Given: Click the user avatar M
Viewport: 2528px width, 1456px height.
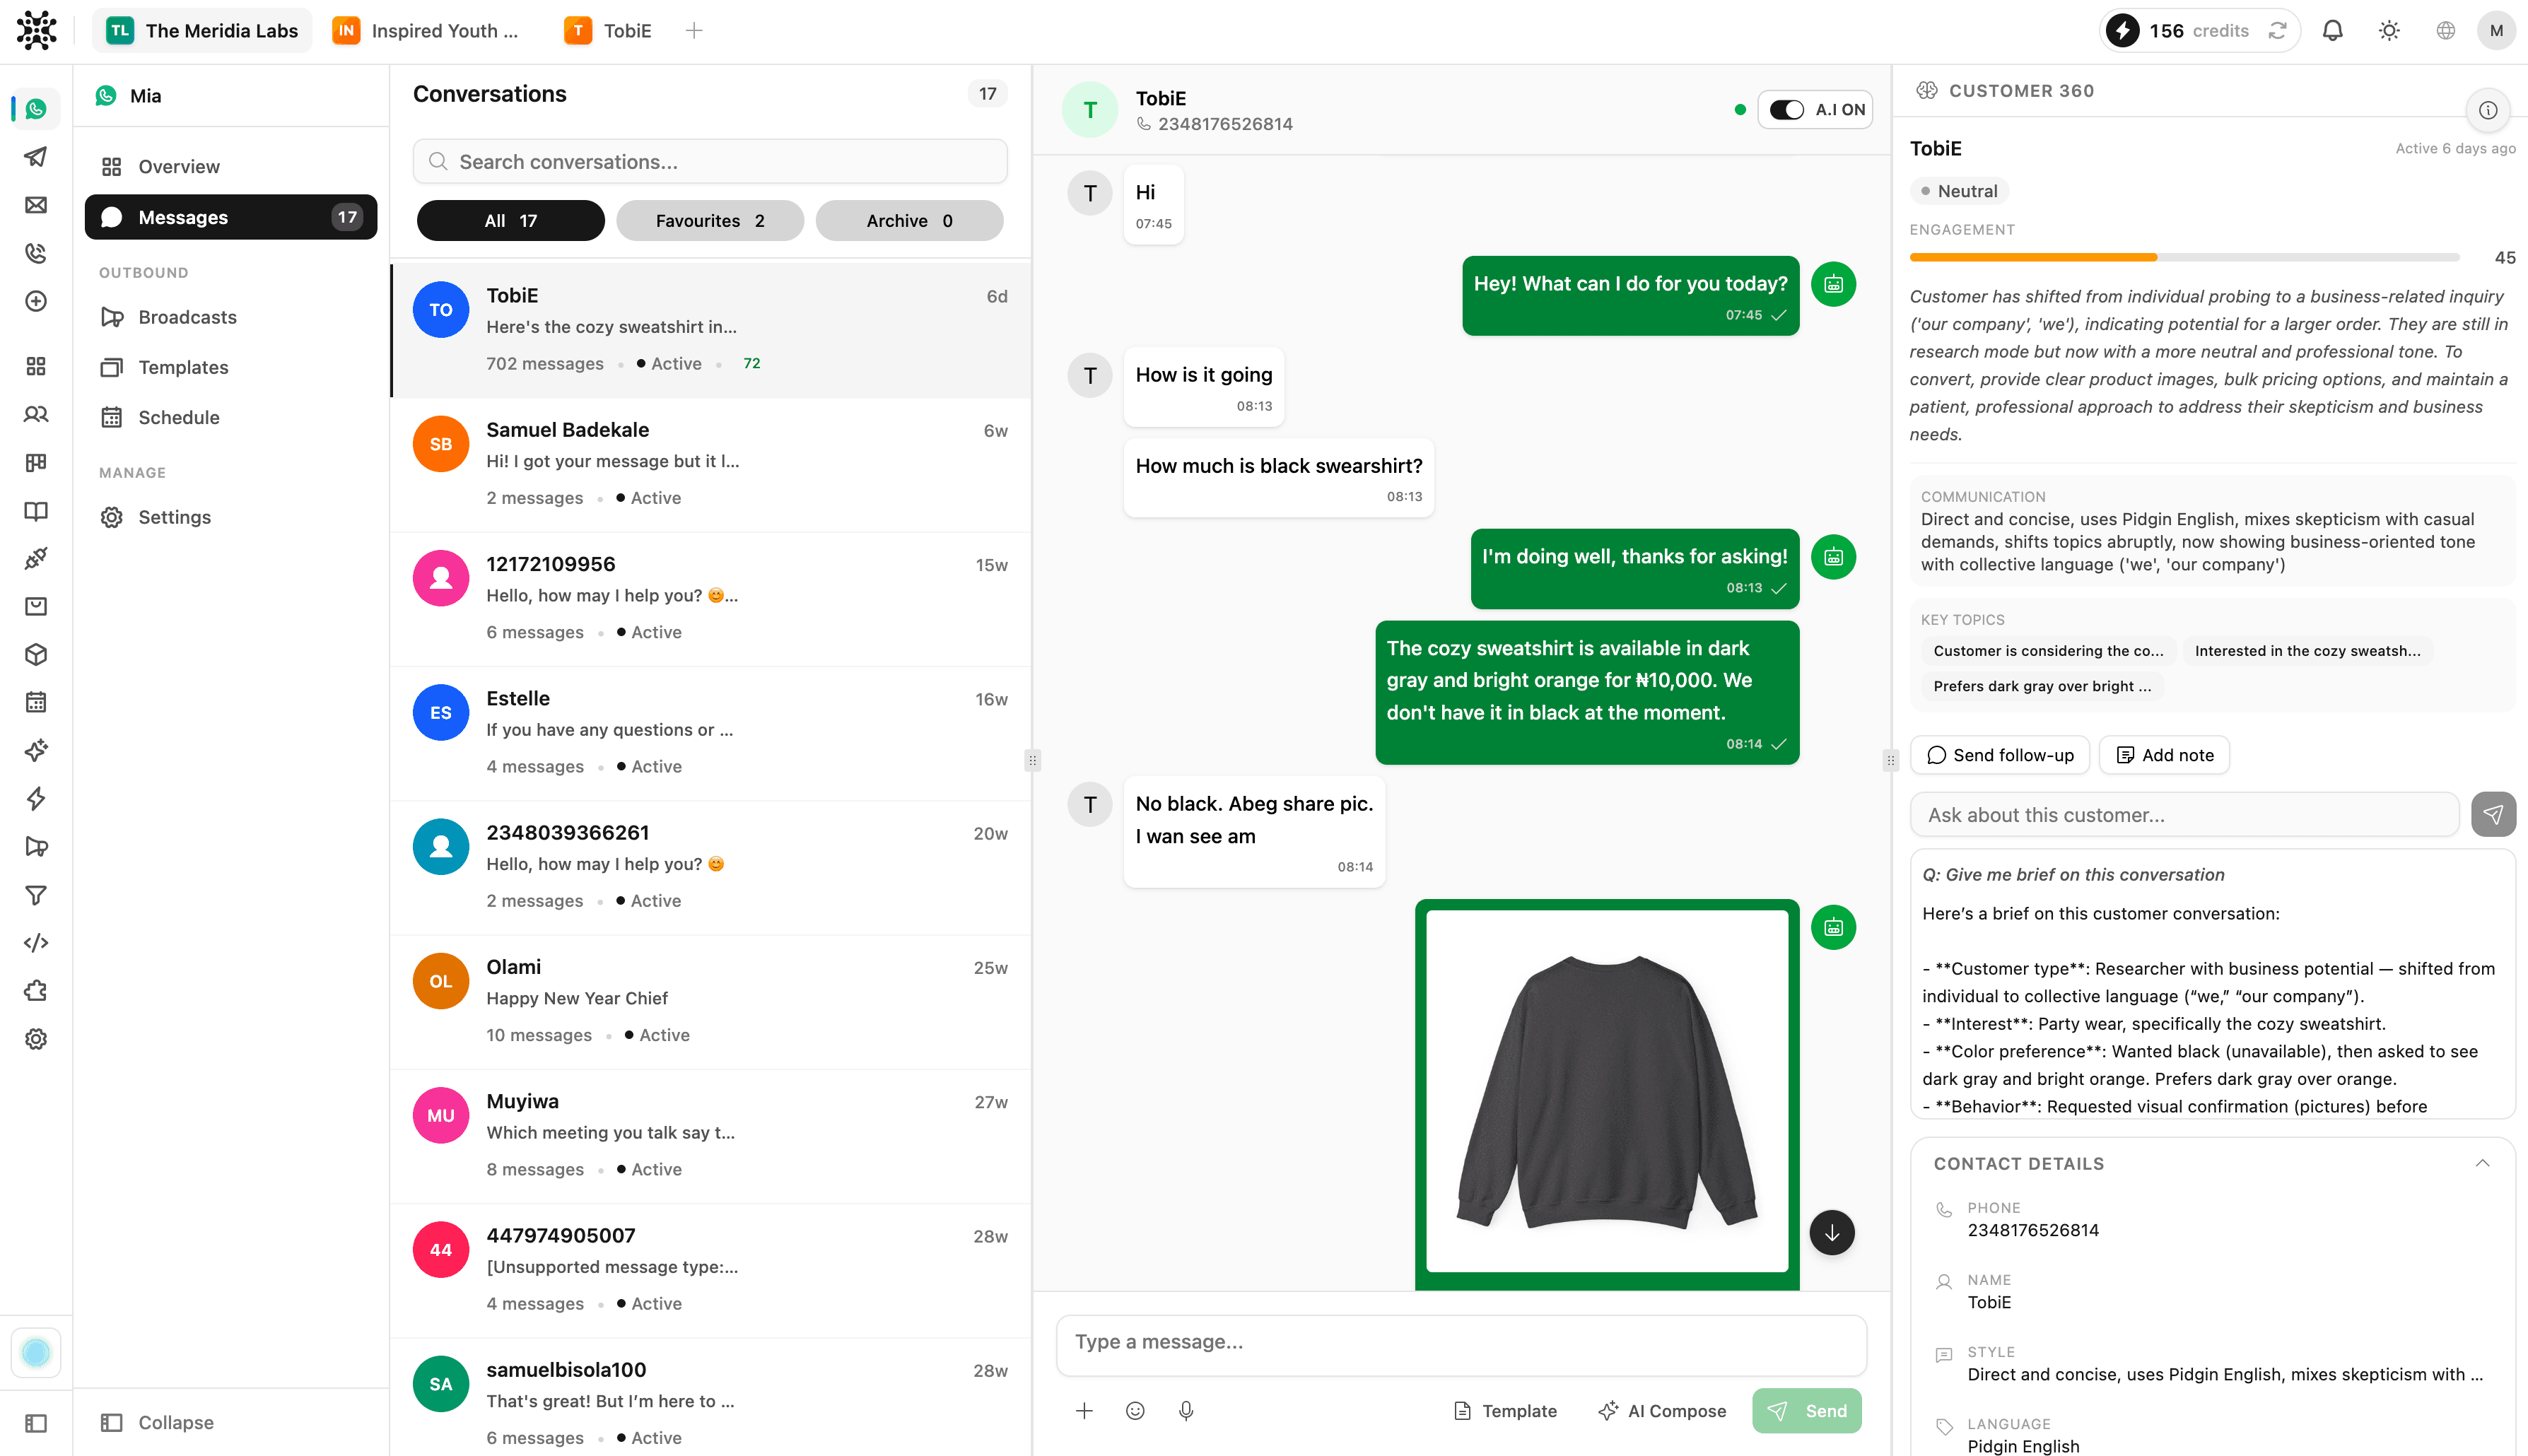Looking at the screenshot, I should tap(2496, 31).
